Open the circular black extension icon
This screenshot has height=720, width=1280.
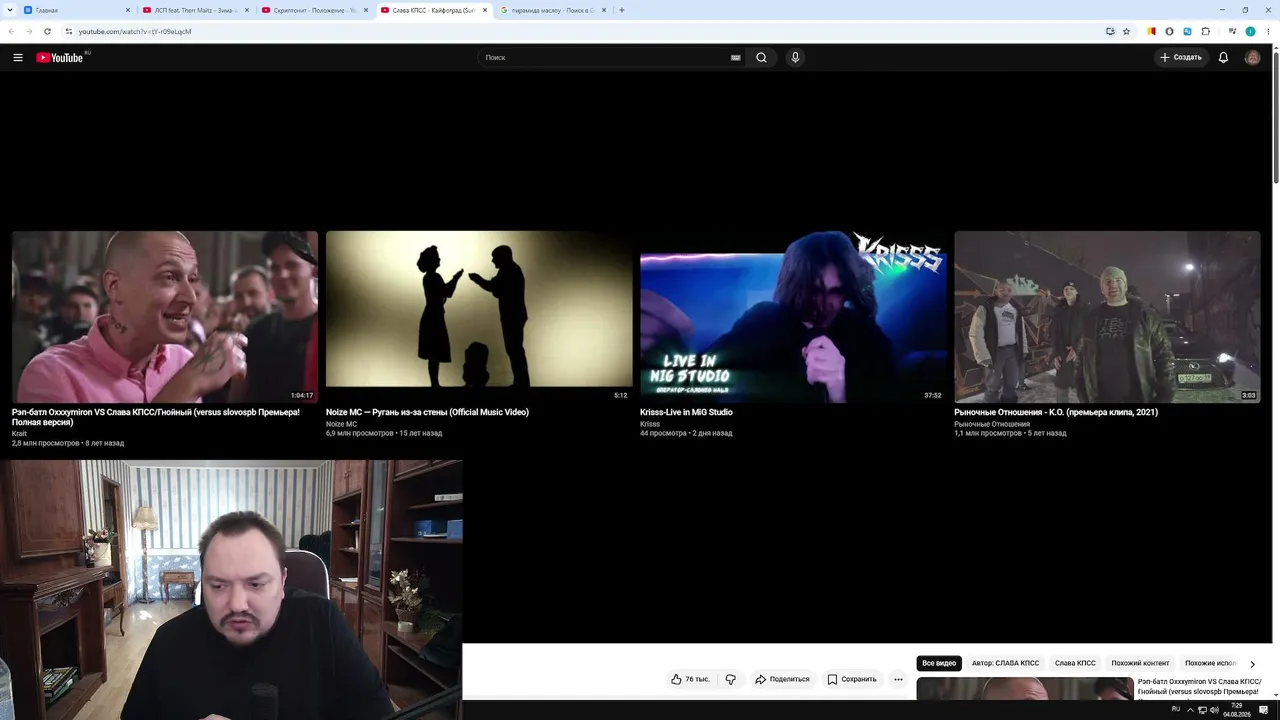[1170, 31]
